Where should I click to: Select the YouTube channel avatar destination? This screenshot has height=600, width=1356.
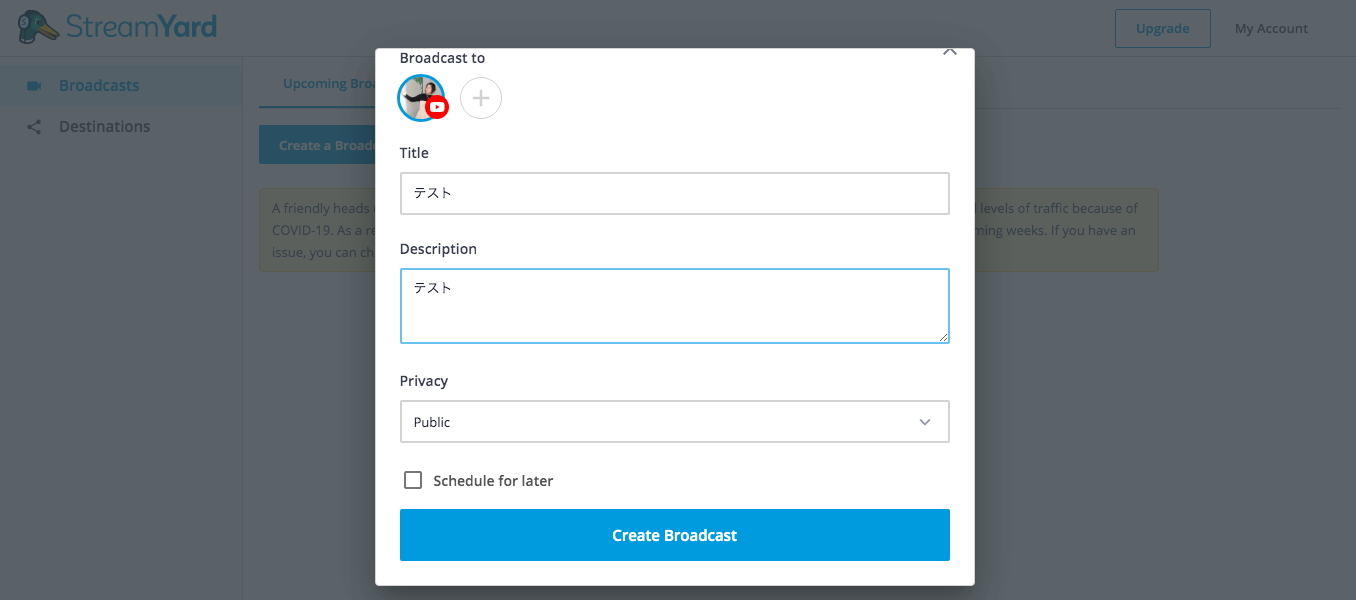(421, 98)
